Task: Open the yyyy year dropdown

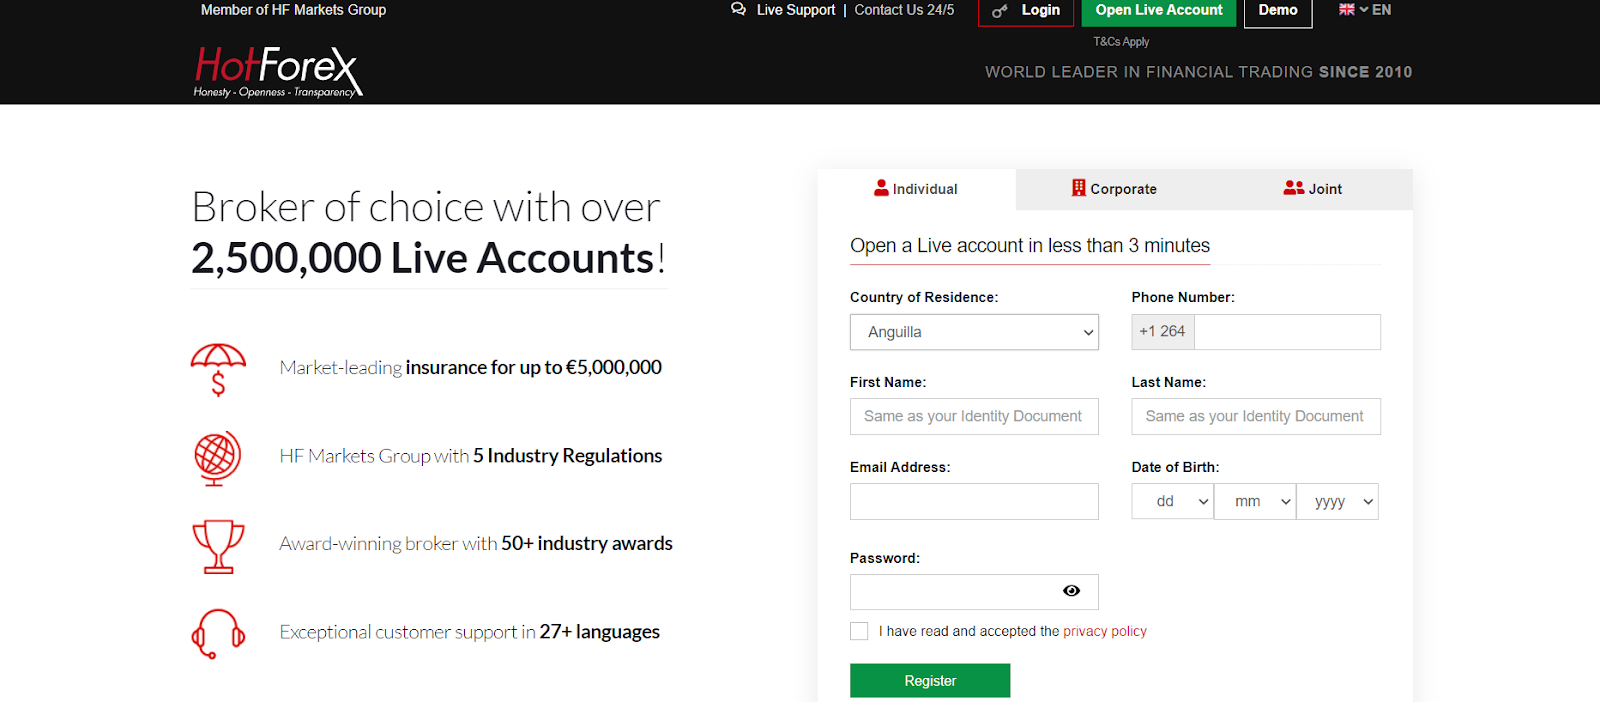Action: [1338, 501]
